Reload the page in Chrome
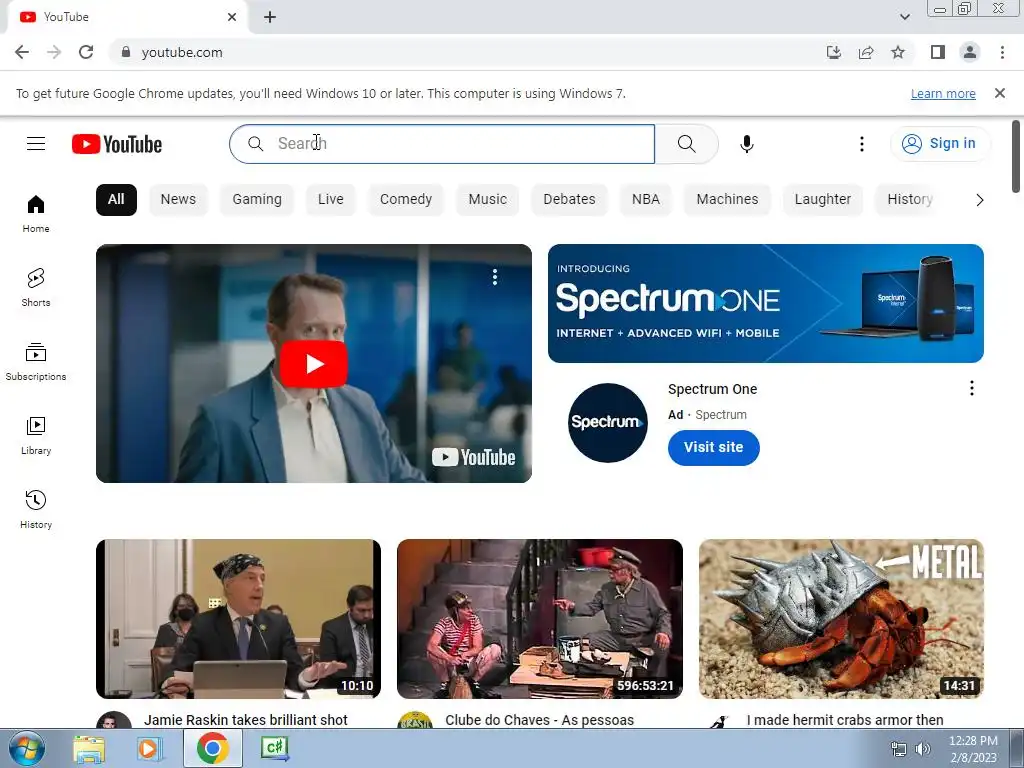Viewport: 1024px width, 768px height. tap(86, 52)
